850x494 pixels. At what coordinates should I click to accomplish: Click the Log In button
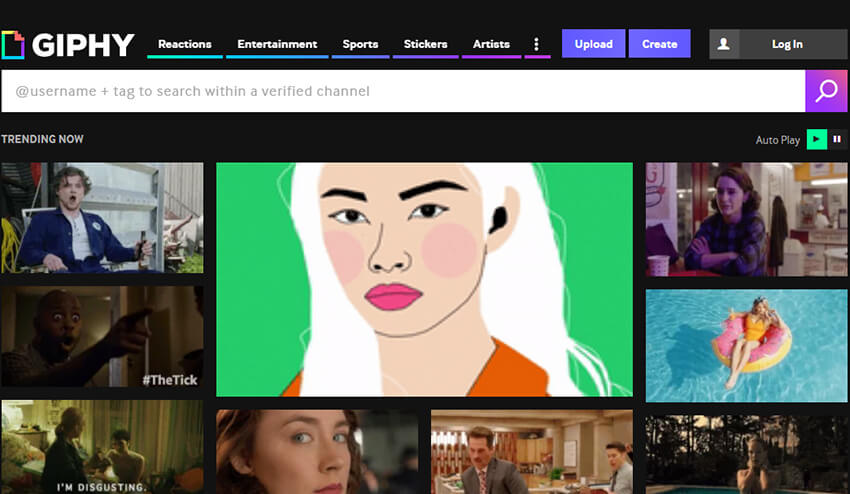[x=787, y=44]
